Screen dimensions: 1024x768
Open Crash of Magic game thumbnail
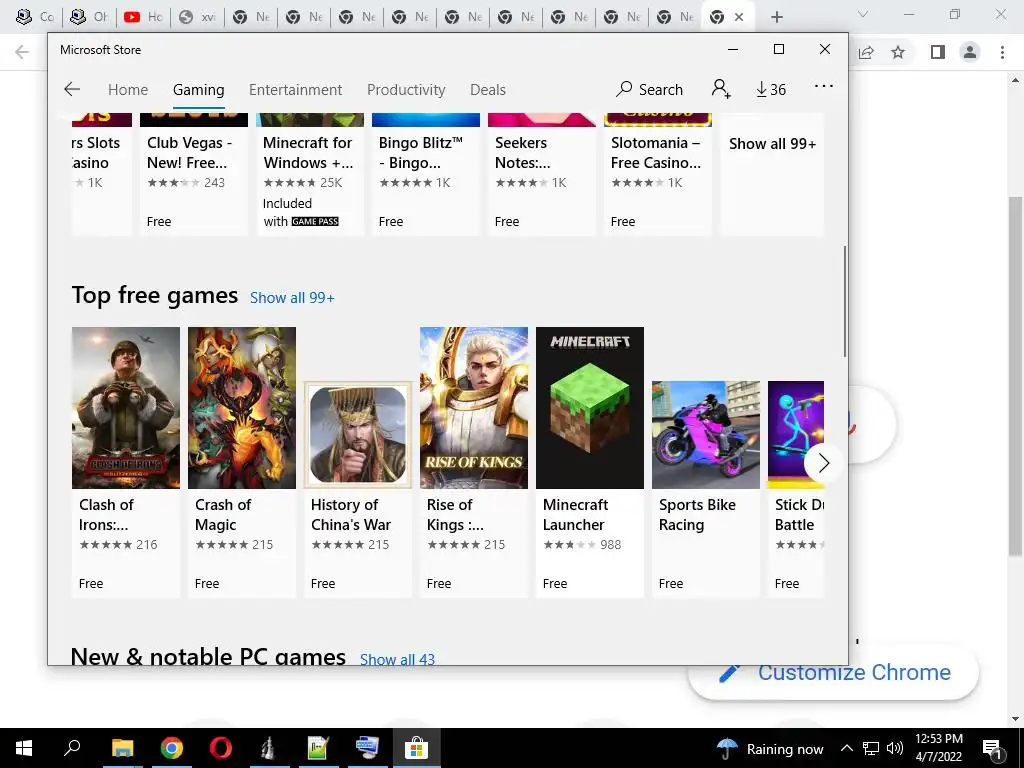click(242, 408)
